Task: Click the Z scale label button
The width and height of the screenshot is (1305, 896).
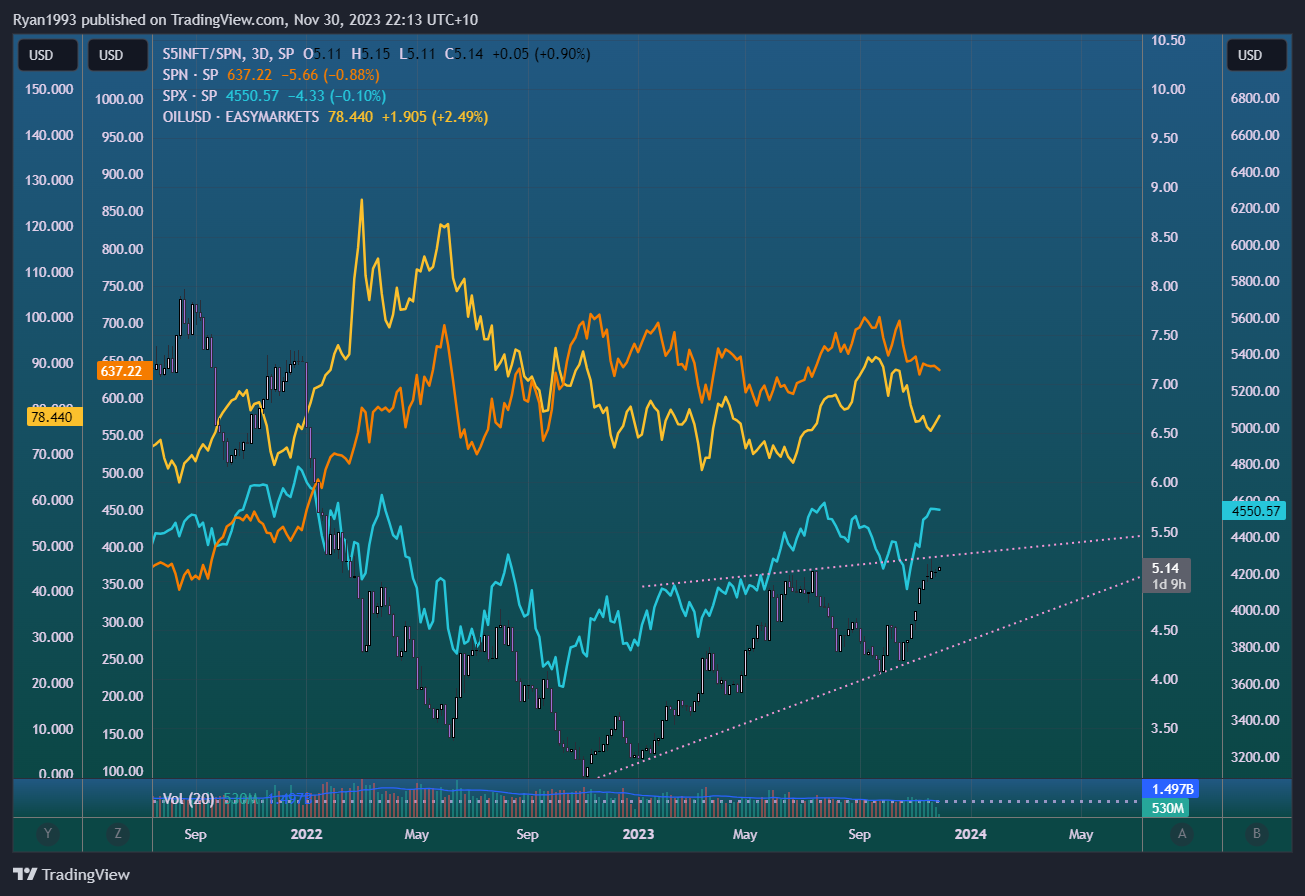Action: [117, 833]
